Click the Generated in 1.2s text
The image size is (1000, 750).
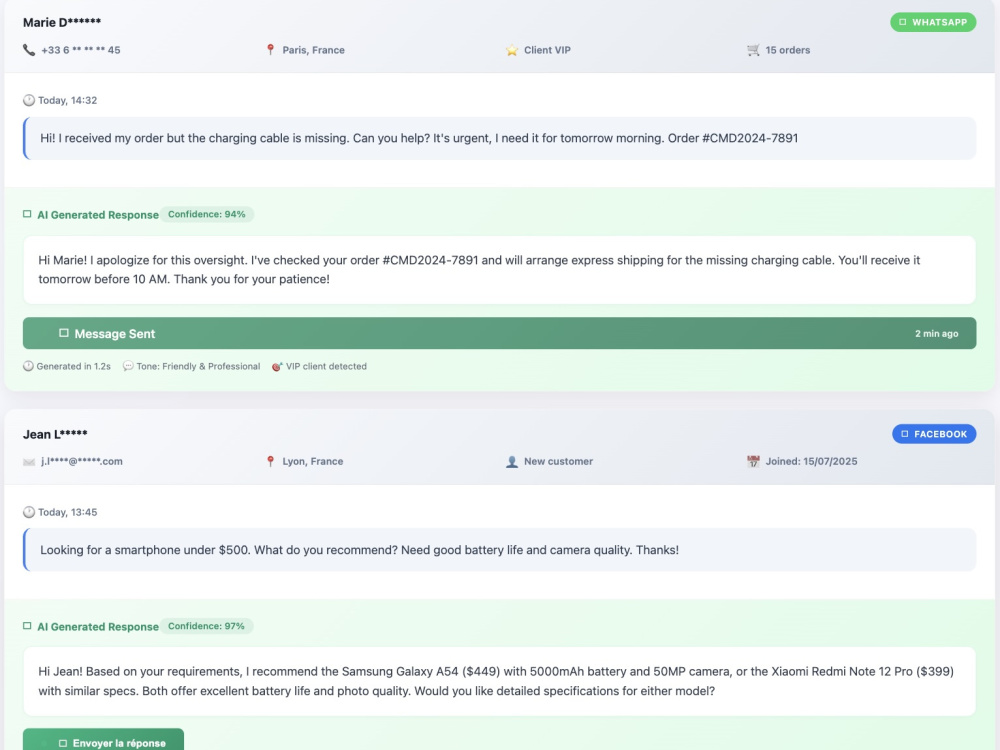point(73,366)
